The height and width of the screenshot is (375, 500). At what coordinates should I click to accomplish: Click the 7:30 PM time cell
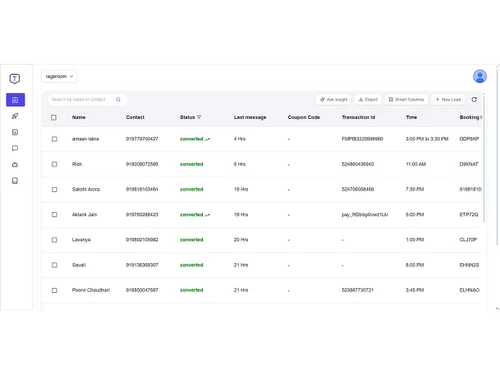[x=415, y=189]
